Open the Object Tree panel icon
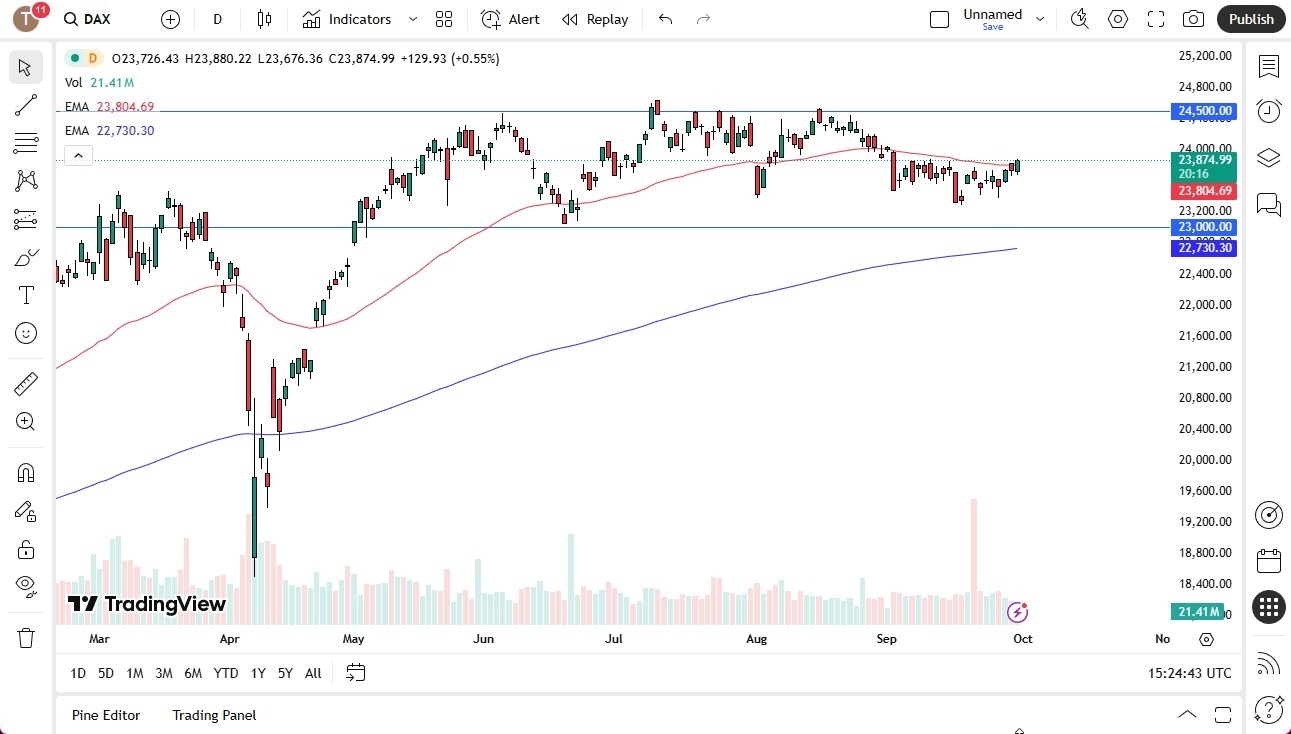This screenshot has height=734, width=1291. [1269, 157]
